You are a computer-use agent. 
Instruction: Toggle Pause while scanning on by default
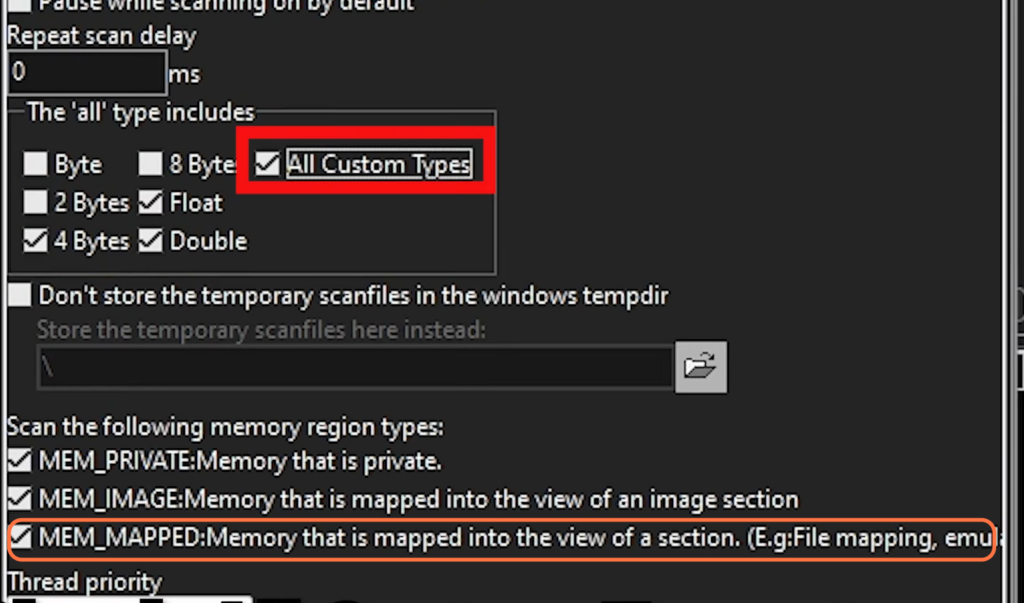pos(20,5)
